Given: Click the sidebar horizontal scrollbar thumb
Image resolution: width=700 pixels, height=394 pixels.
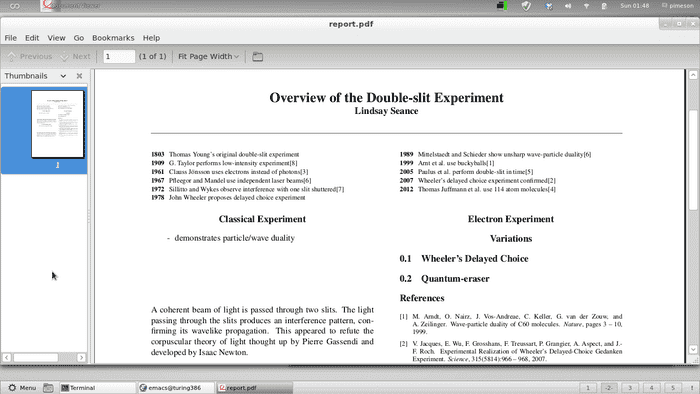Looking at the screenshot, I should point(36,357).
